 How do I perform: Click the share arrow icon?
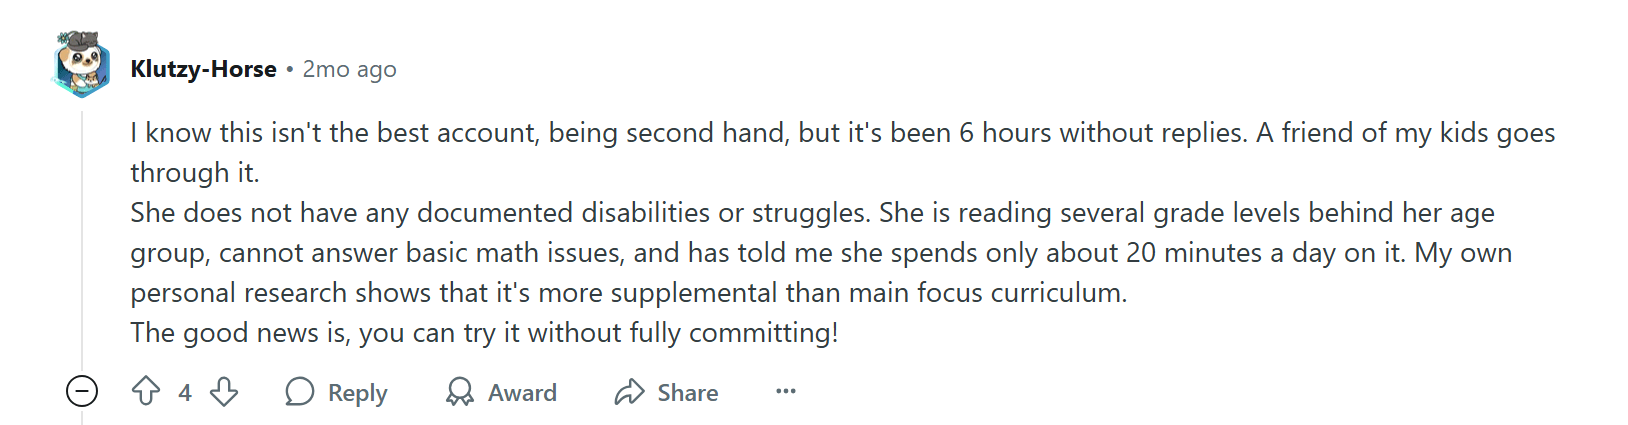pos(629,392)
